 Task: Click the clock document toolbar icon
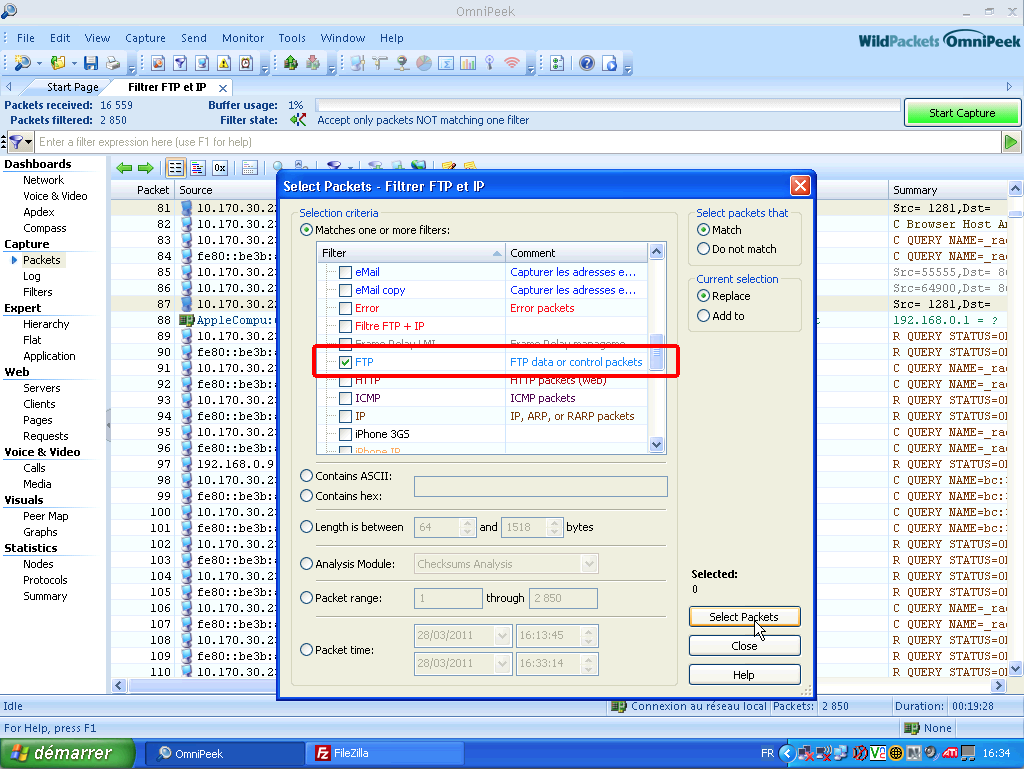(246, 63)
